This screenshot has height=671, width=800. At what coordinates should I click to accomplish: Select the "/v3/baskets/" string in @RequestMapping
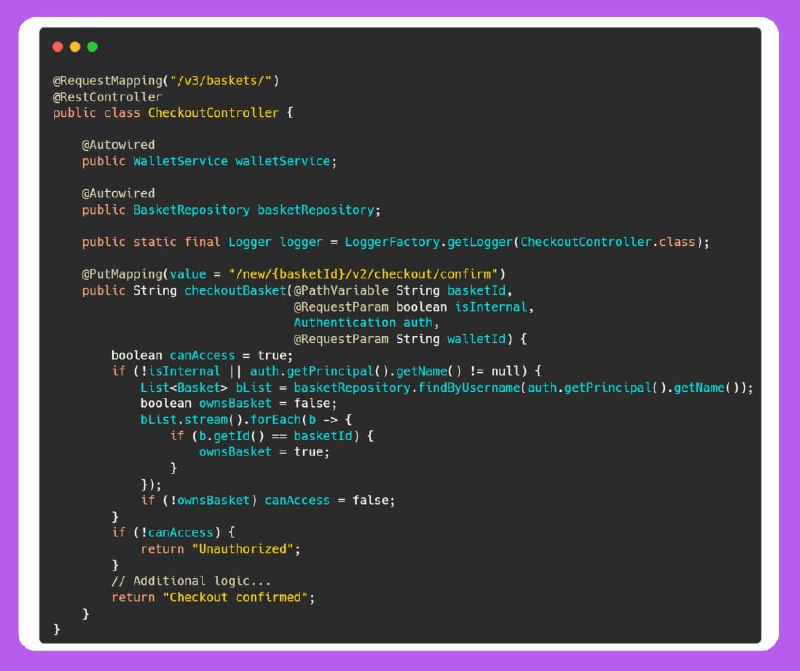click(x=221, y=81)
